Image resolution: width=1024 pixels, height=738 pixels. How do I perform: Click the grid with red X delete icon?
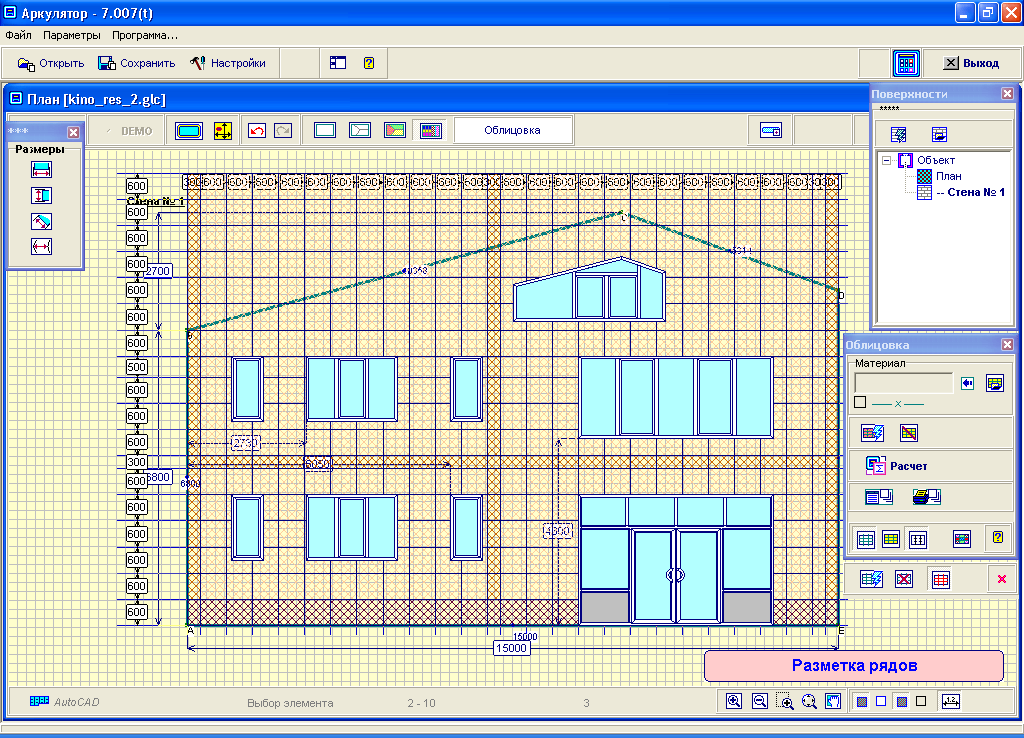904,579
